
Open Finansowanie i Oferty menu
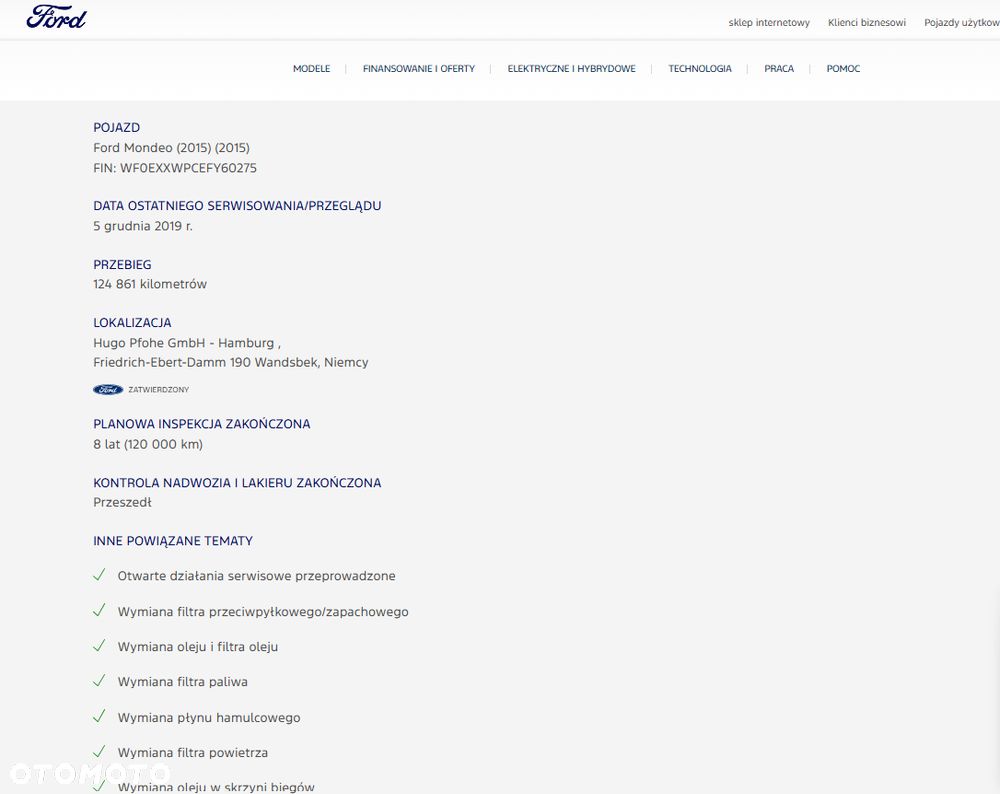click(419, 69)
